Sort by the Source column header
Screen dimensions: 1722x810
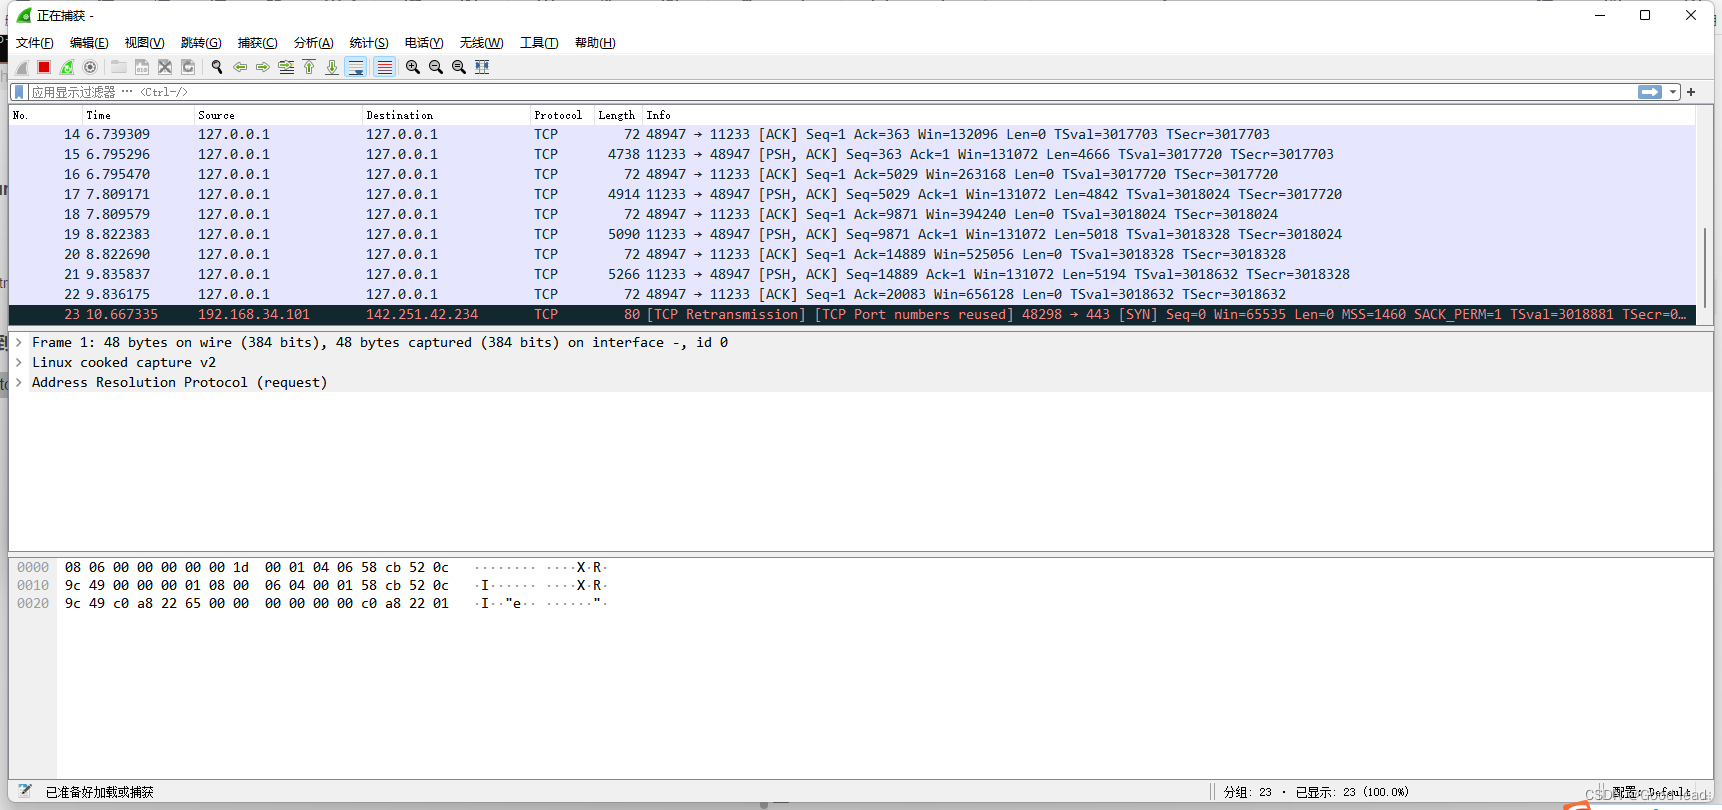coord(278,115)
